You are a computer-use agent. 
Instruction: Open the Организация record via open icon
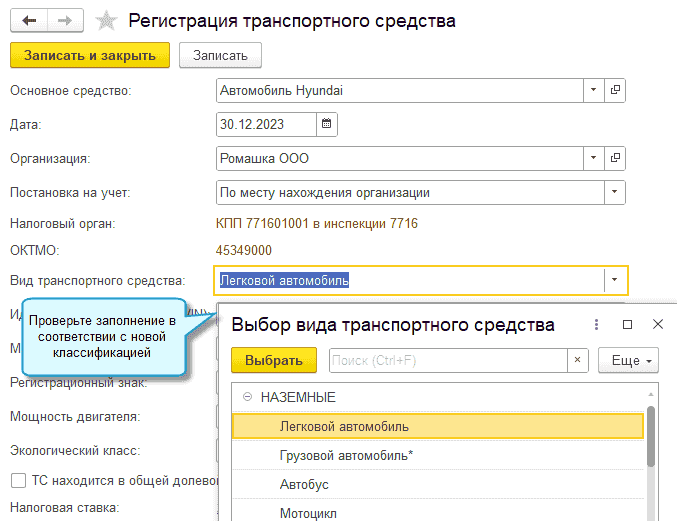click(616, 158)
